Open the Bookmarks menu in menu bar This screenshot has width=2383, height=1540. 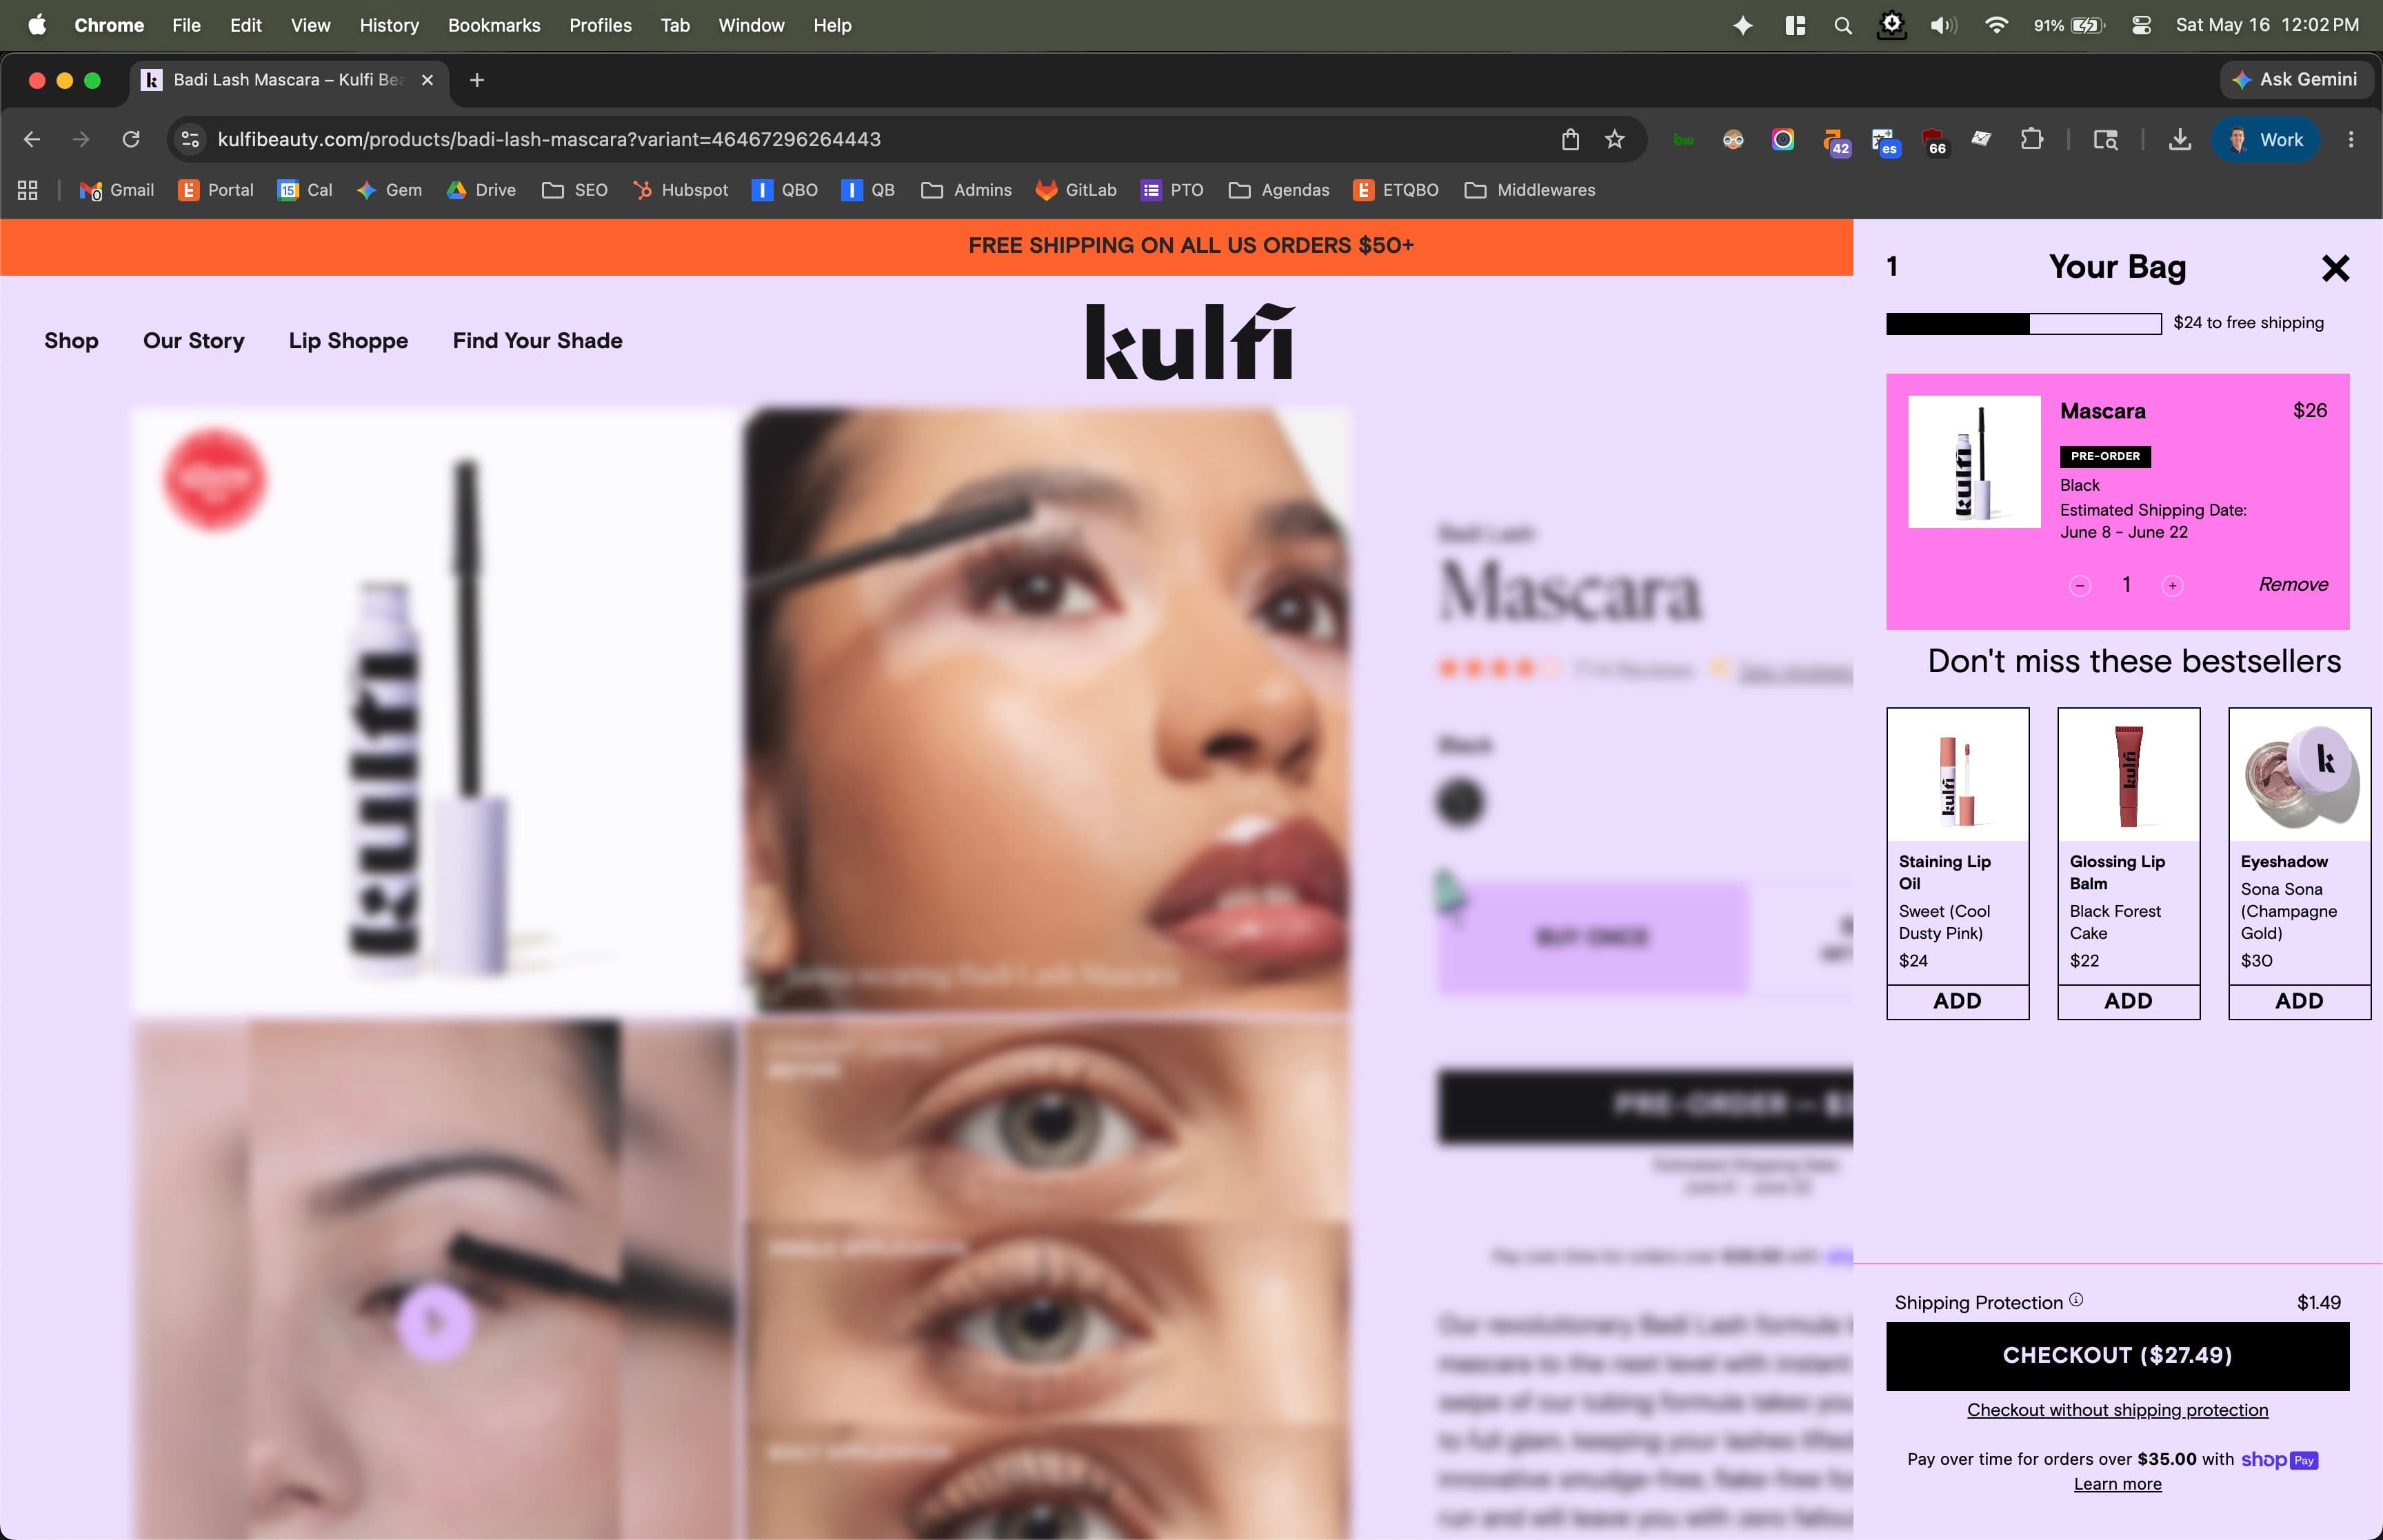(x=494, y=25)
